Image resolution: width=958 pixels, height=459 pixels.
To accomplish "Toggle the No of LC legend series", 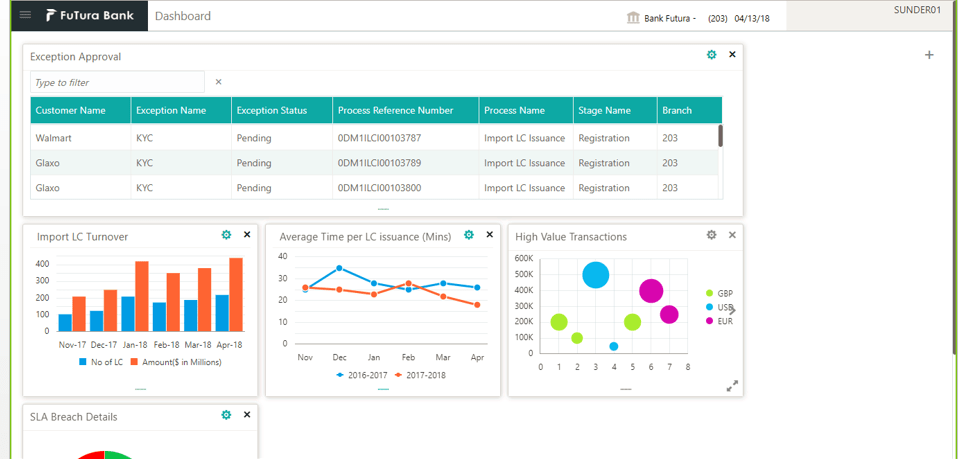I will pos(101,362).
